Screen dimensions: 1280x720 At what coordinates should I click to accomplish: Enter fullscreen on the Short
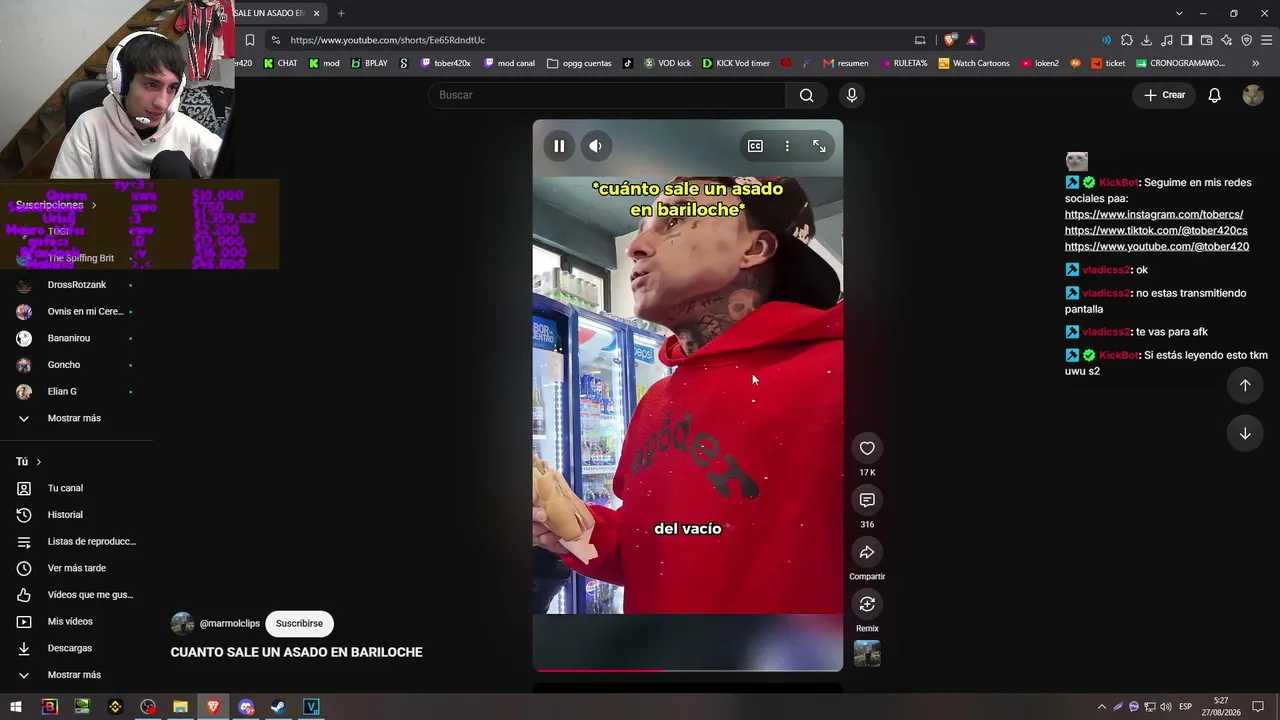click(x=819, y=146)
